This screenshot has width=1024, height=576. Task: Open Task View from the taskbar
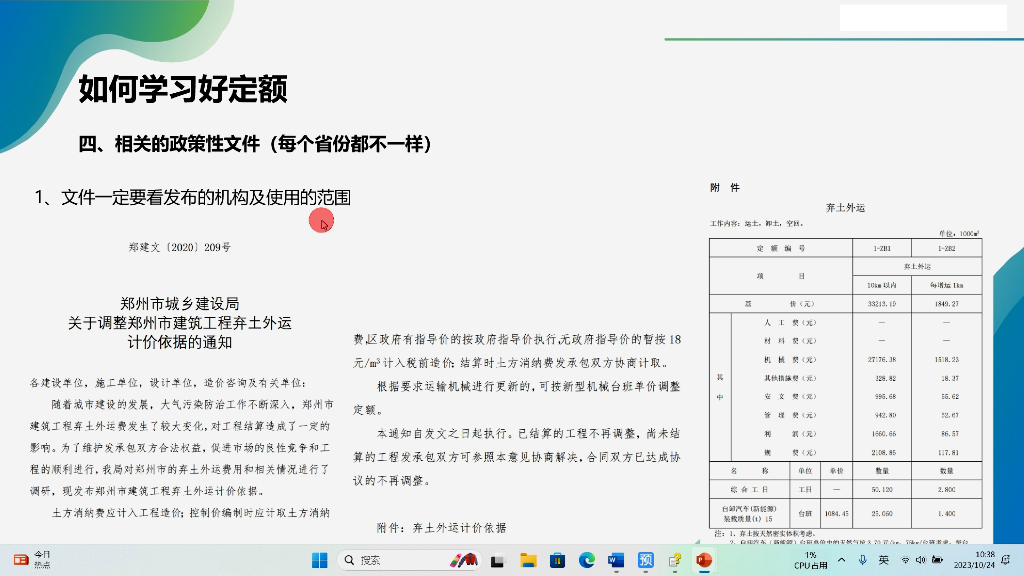point(497,560)
